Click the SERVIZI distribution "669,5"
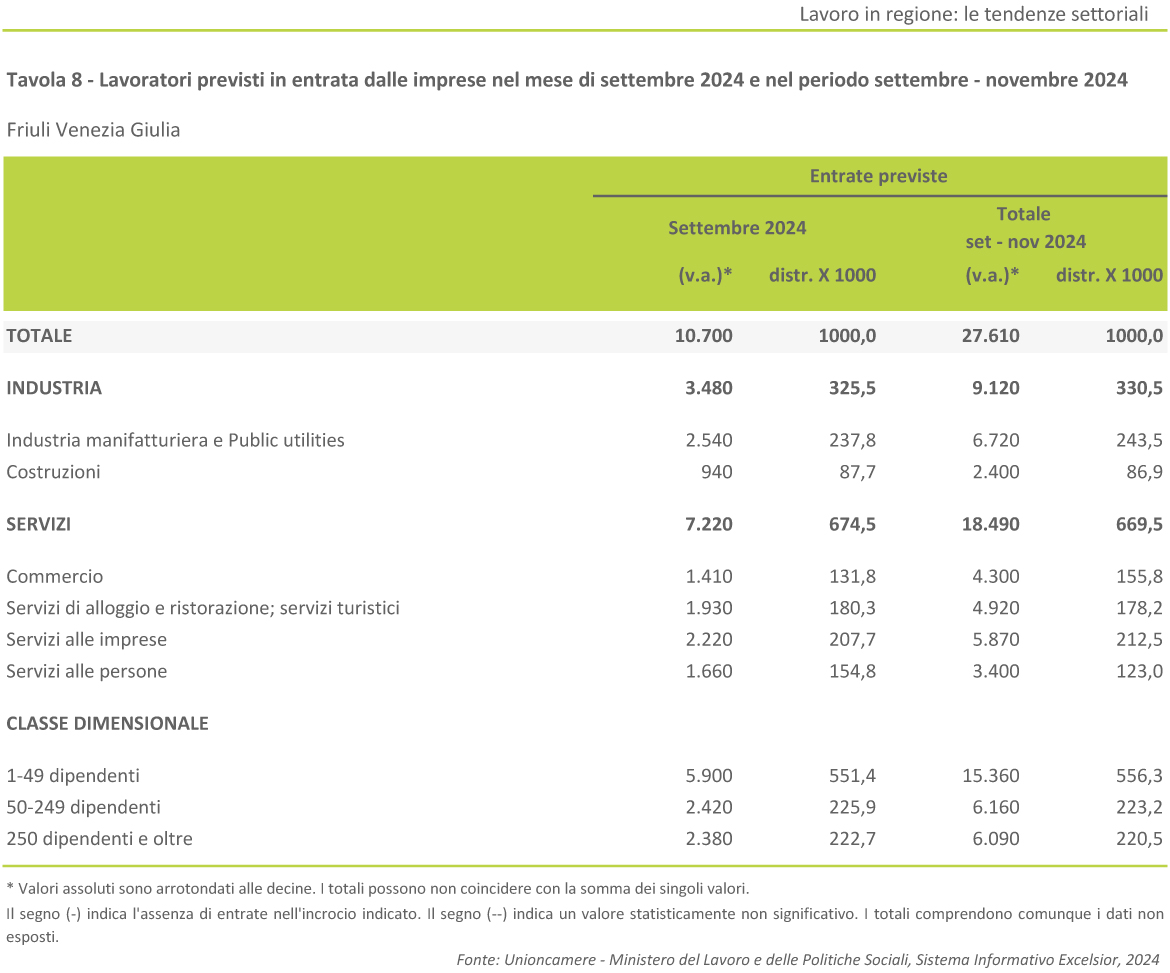Image resolution: width=1170 pixels, height=973 pixels. point(1139,524)
